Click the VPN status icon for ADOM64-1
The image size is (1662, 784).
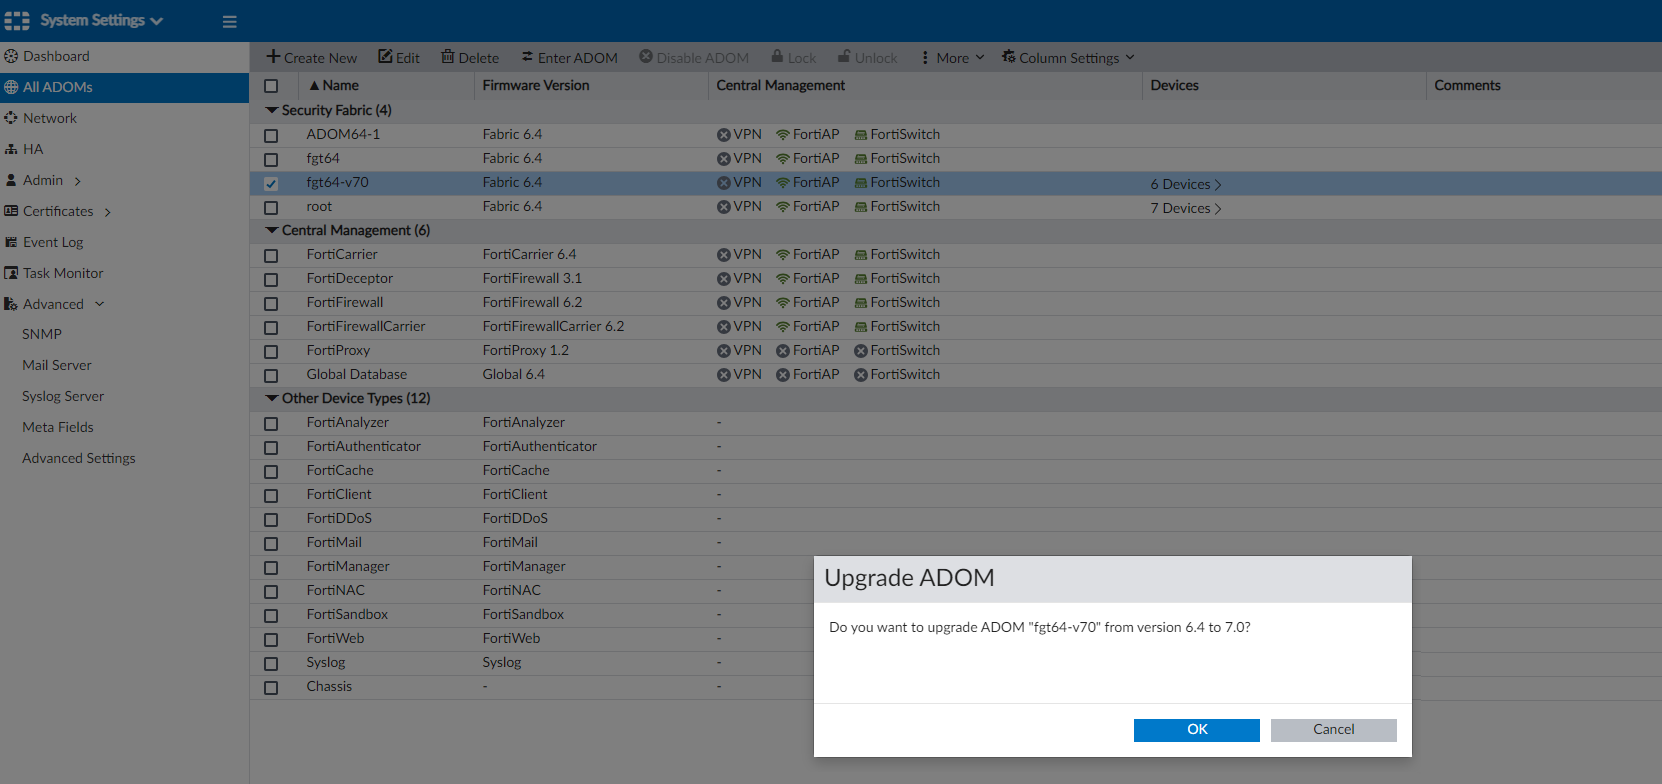[x=724, y=135]
